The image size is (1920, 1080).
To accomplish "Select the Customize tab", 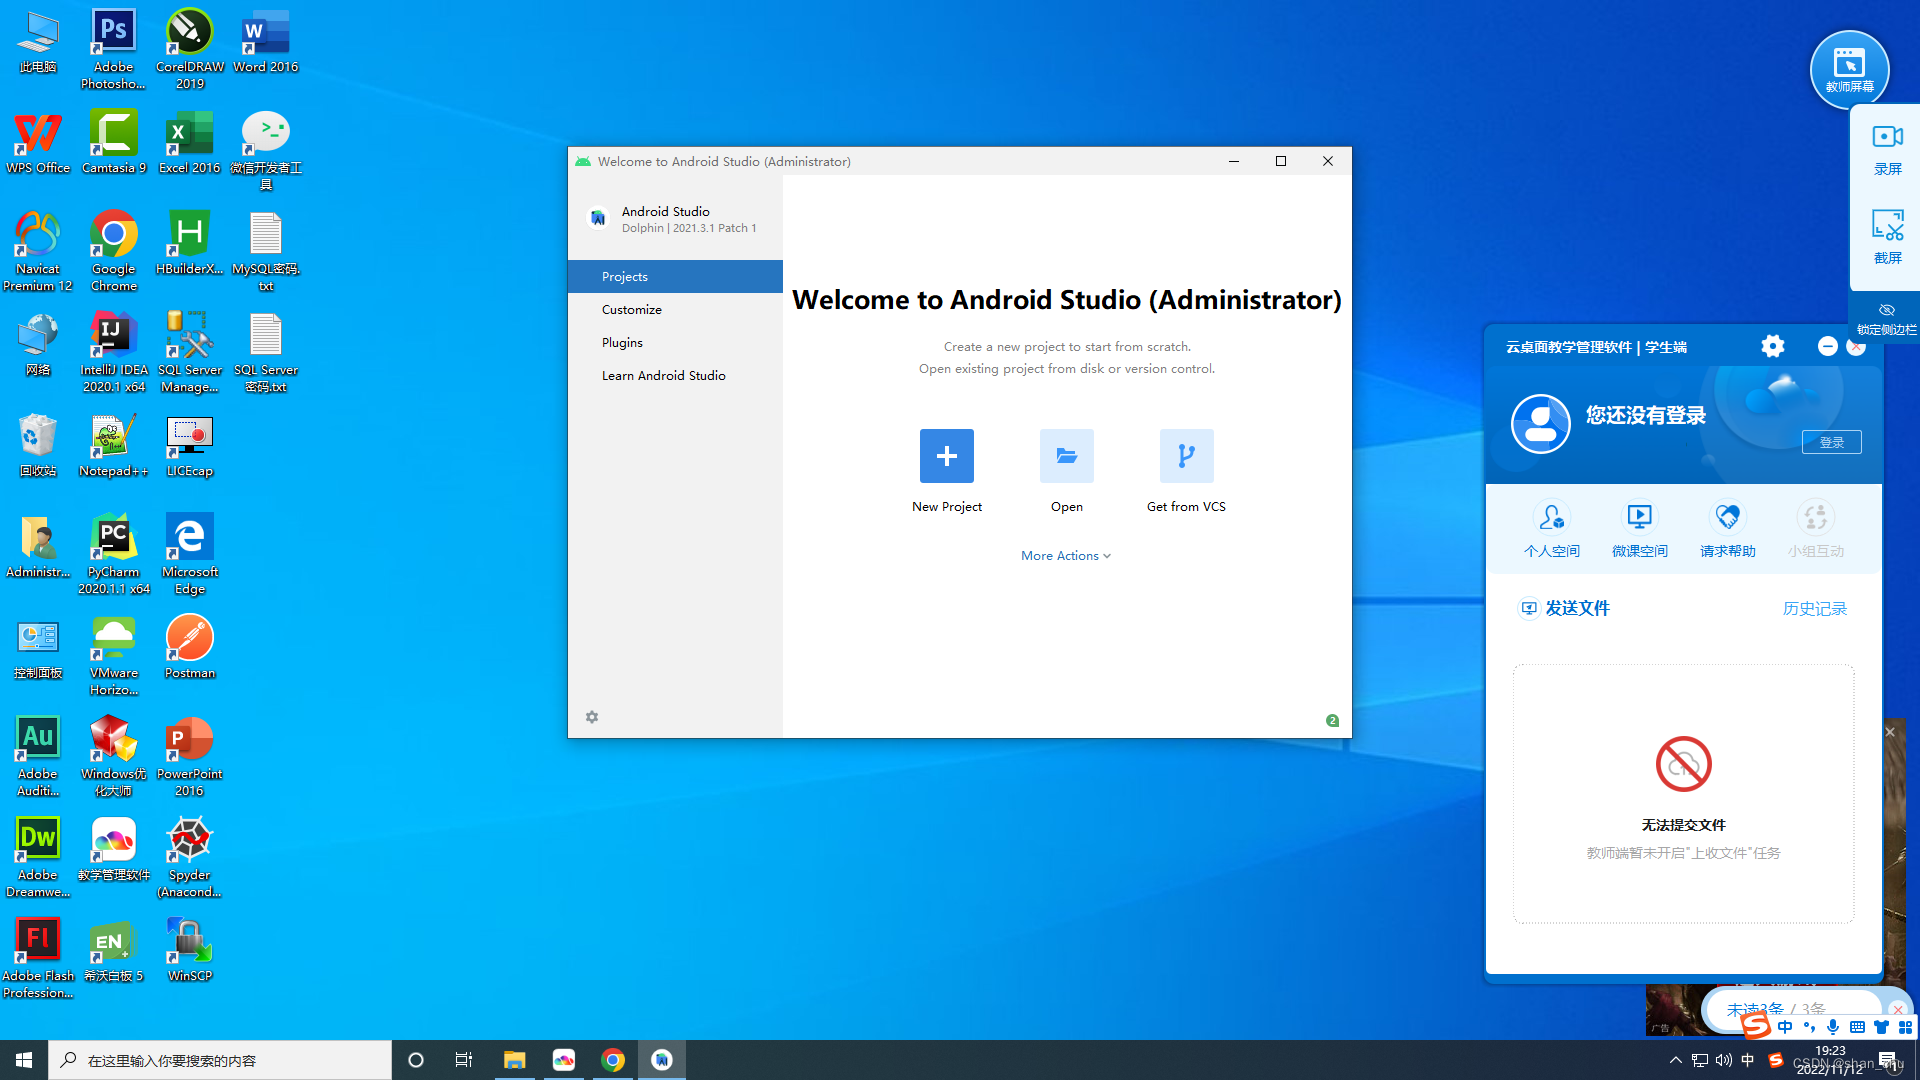I will [632, 310].
